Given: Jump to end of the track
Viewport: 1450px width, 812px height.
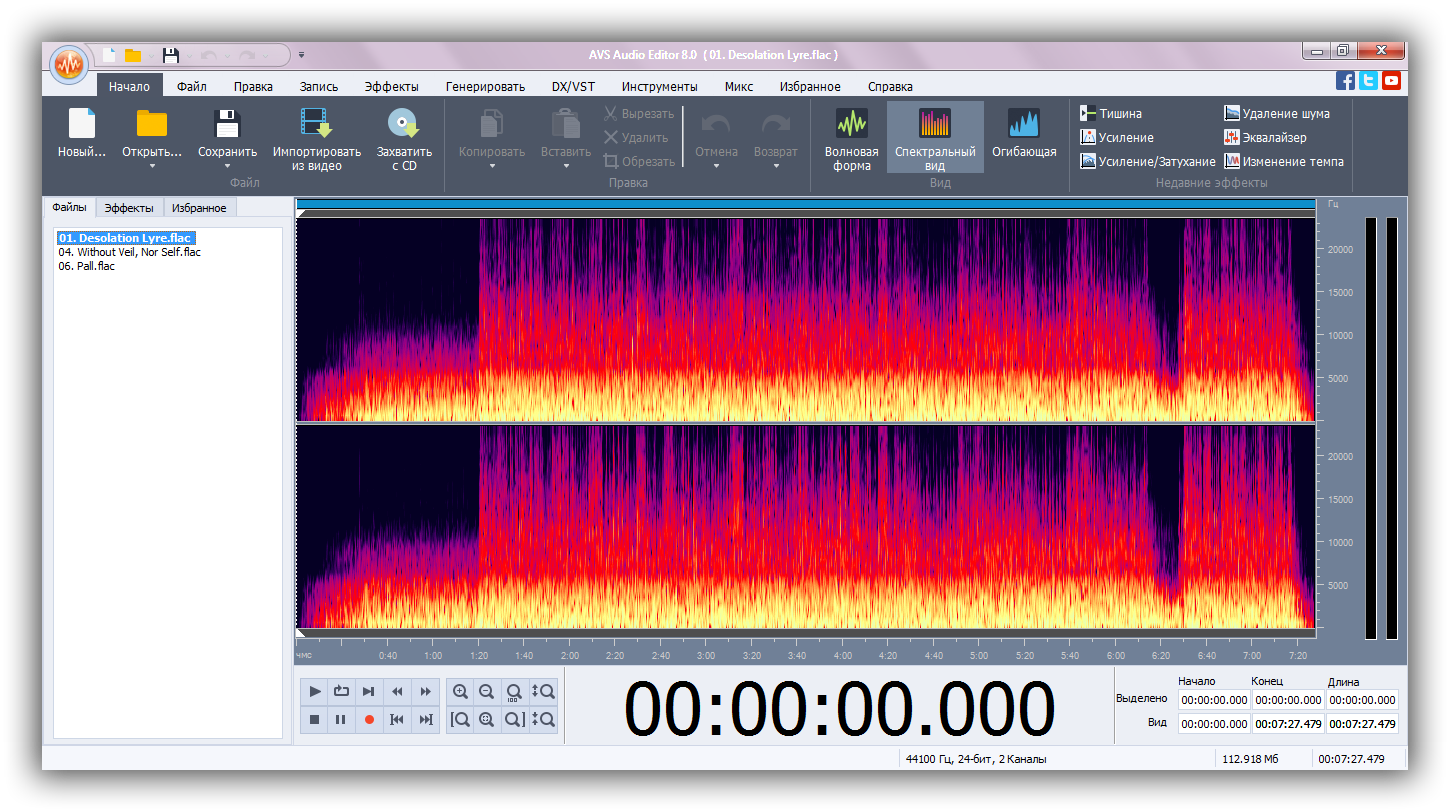Looking at the screenshot, I should 426,719.
